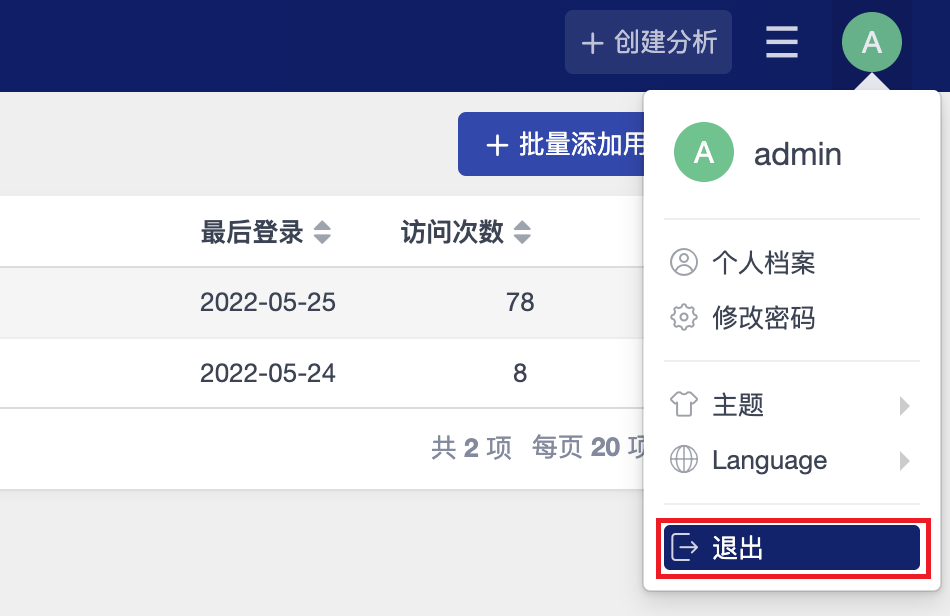Click the hamburger menu icon in header
The image size is (950, 616).
(x=782, y=42)
